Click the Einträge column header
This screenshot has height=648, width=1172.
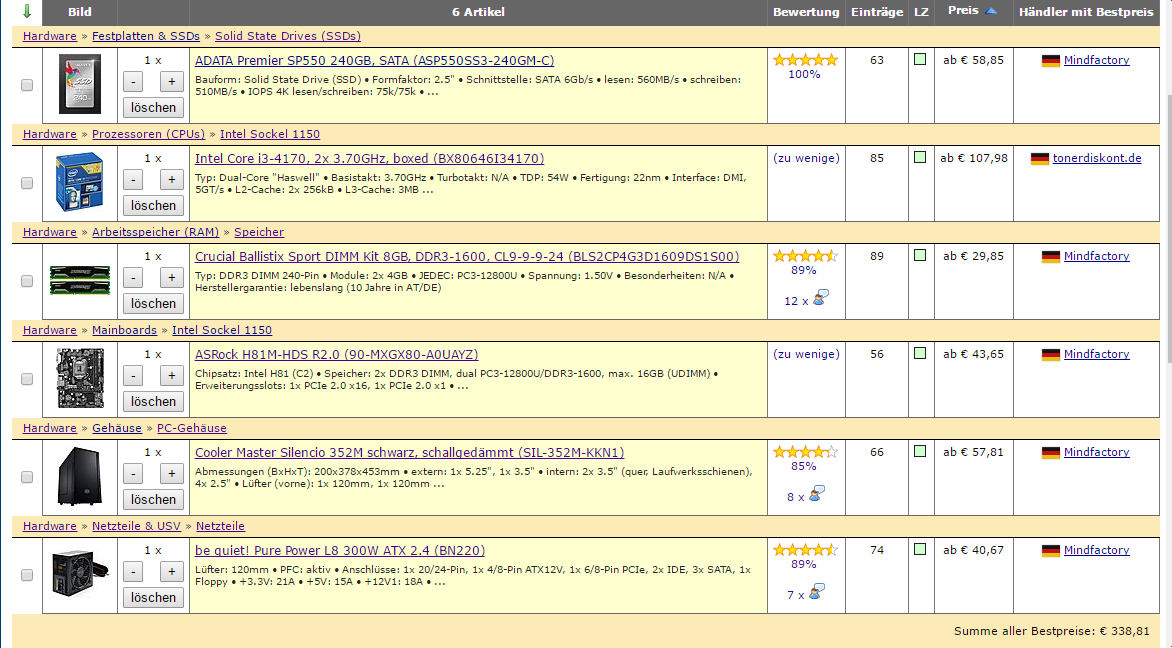coord(877,12)
